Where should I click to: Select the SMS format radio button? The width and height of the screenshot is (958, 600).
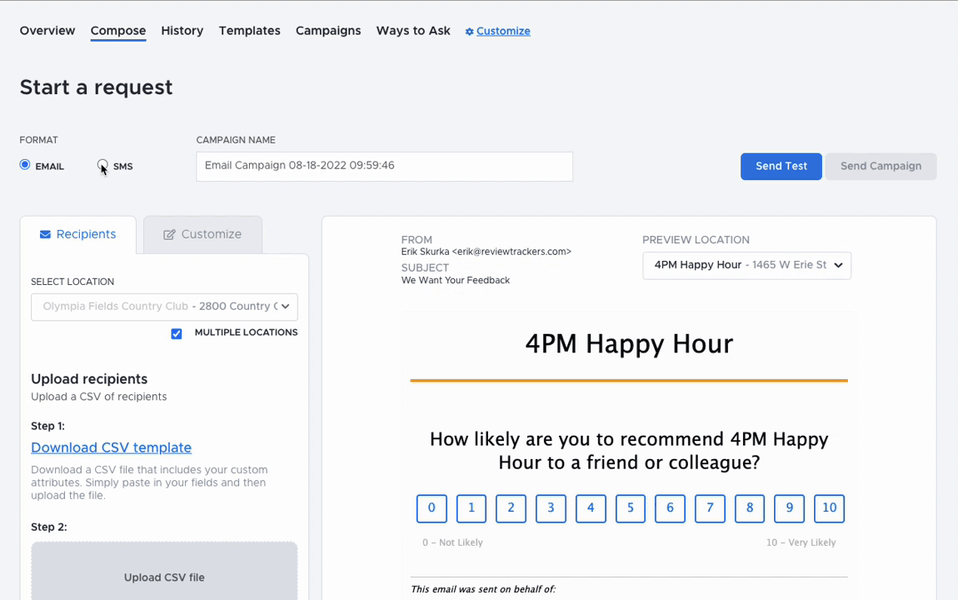coord(102,164)
